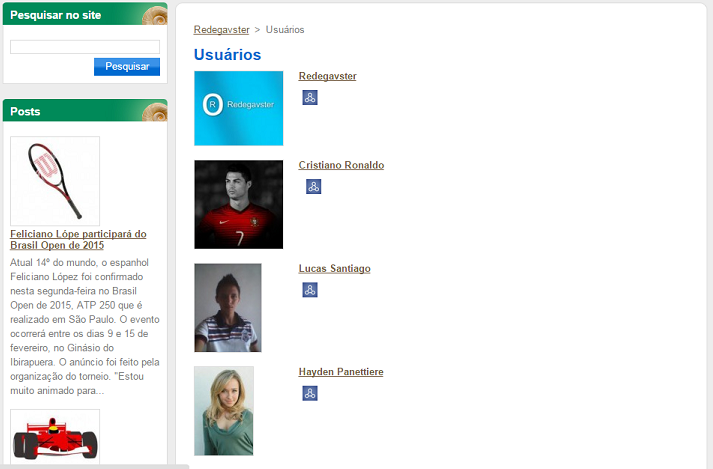
Task: Open the Redegavster breadcrumb link
Action: click(x=221, y=30)
